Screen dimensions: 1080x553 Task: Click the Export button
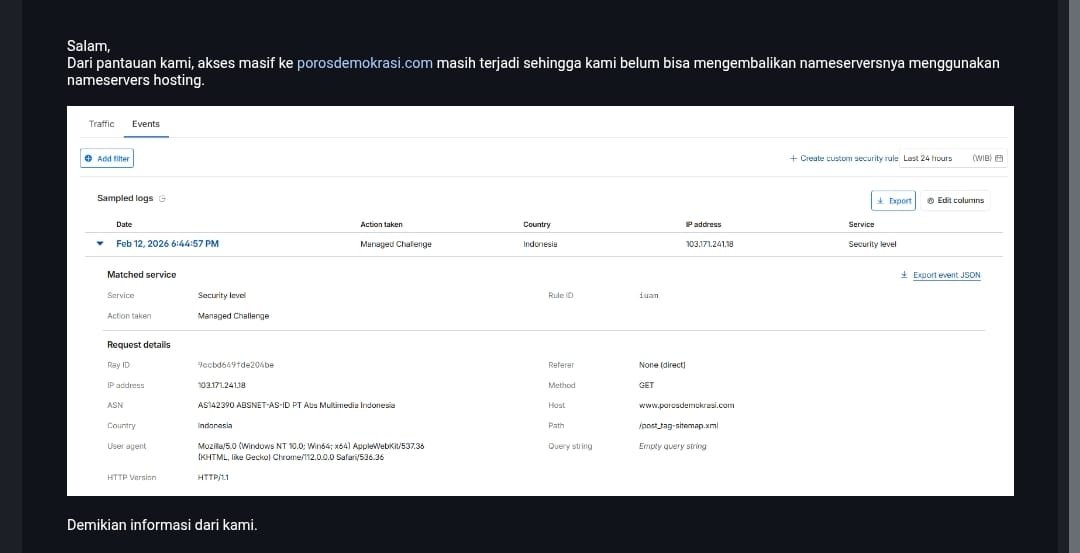[x=893, y=200]
